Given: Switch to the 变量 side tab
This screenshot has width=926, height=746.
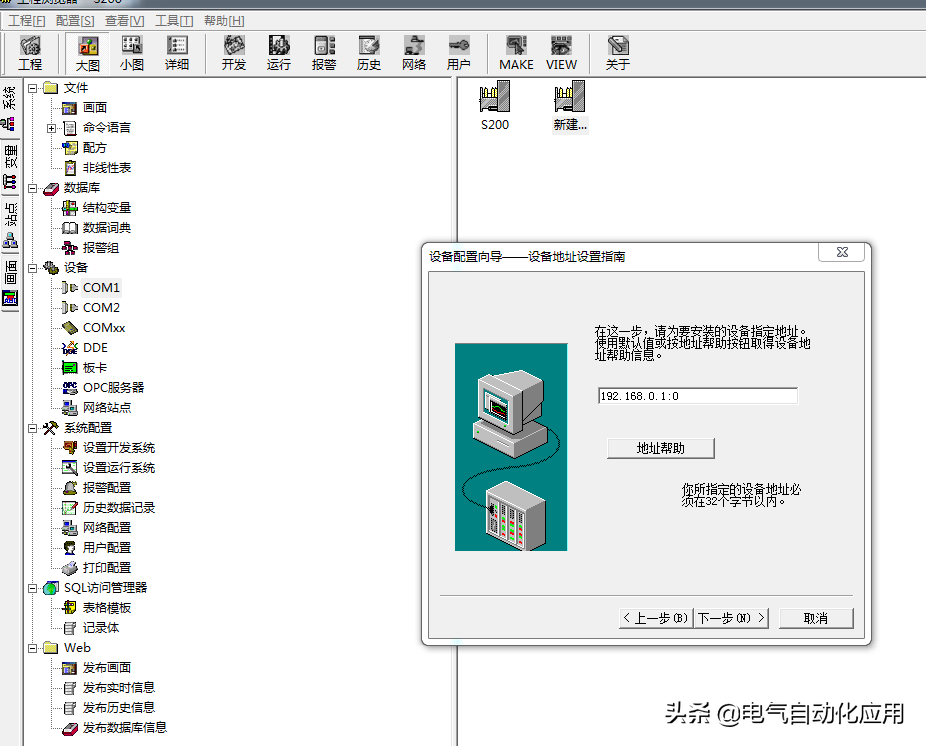Looking at the screenshot, I should click(9, 168).
